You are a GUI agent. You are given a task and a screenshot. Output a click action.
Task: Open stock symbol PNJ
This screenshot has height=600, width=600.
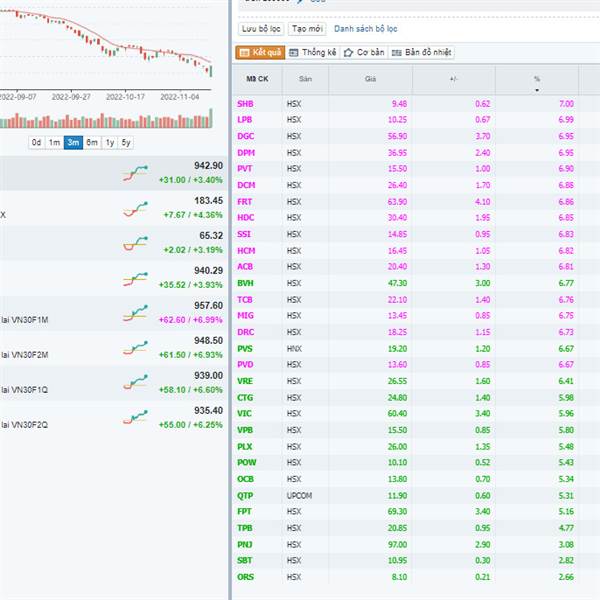point(245,545)
